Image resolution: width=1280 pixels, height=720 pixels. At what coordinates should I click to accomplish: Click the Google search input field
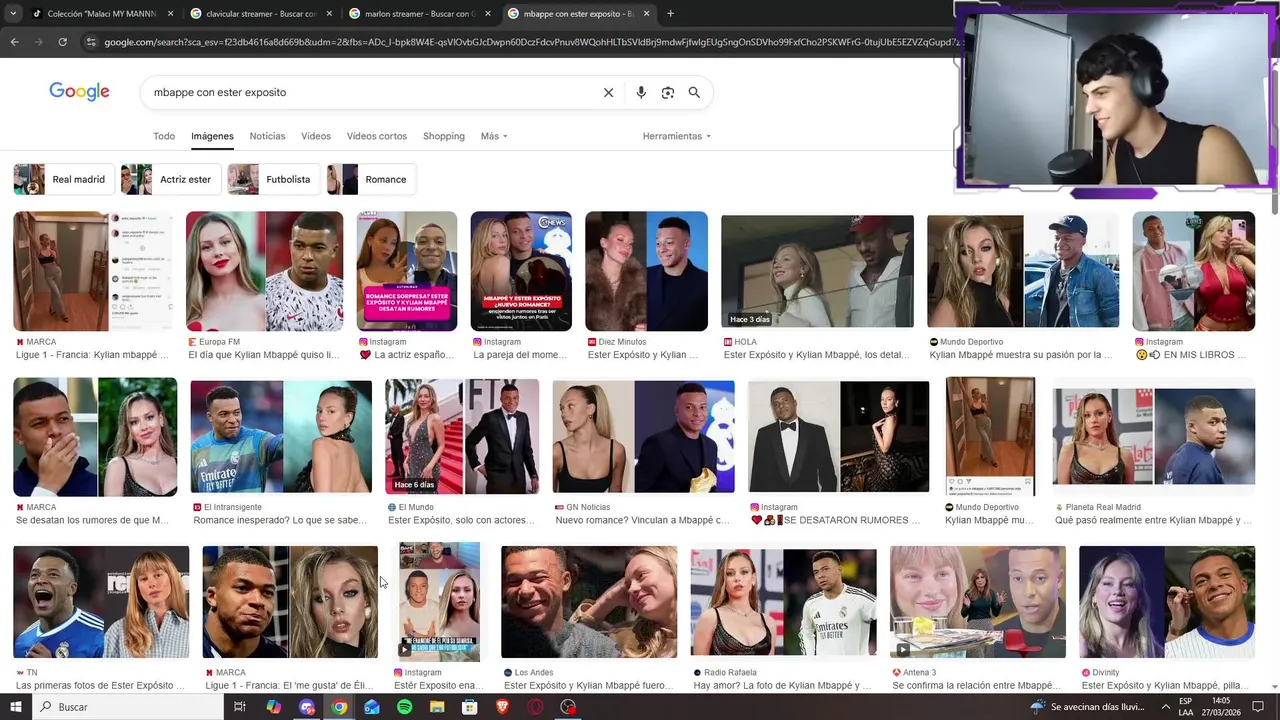pos(370,92)
